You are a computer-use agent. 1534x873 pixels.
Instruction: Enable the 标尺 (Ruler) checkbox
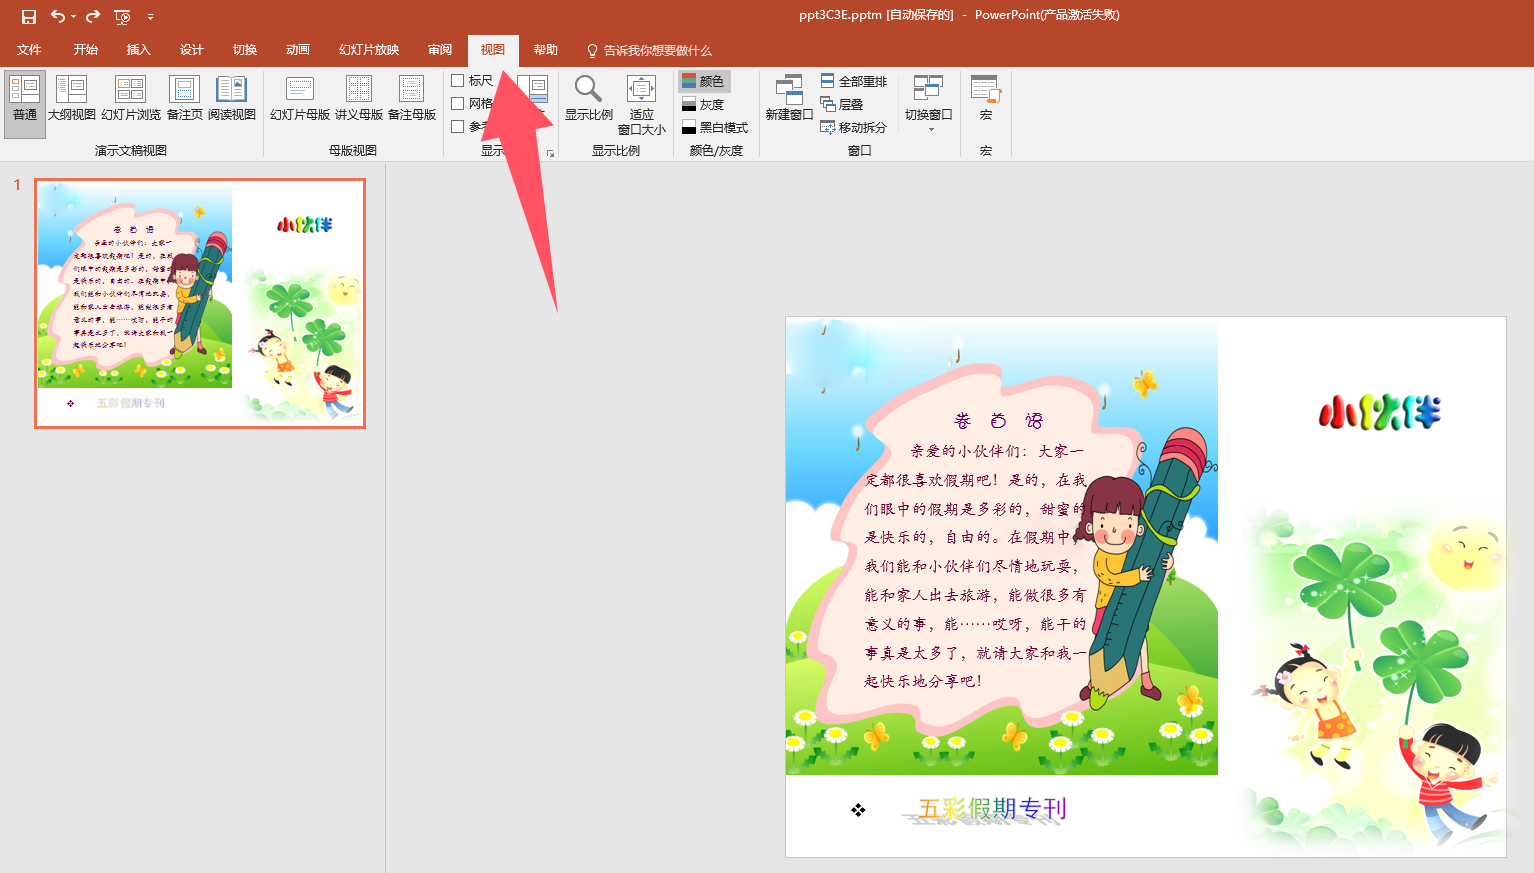coord(459,79)
